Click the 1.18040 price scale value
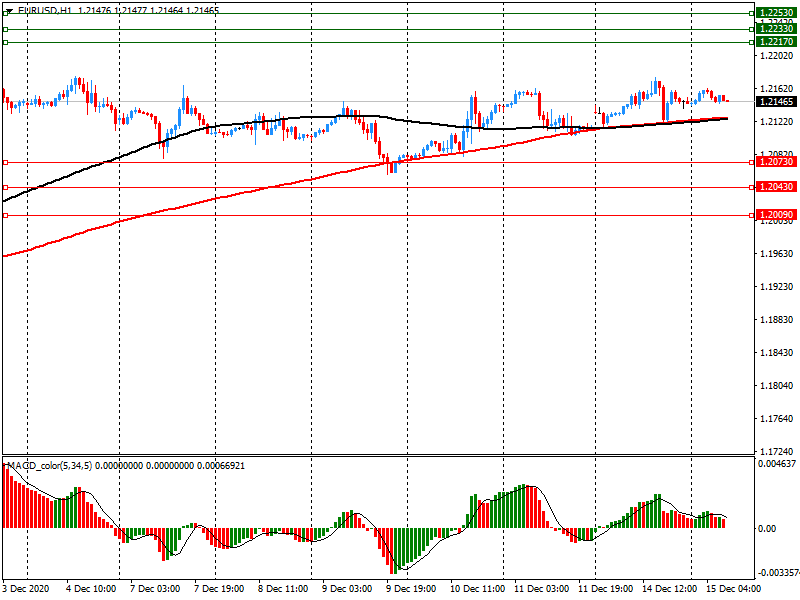Image resolution: width=800 pixels, height=600 pixels. pyautogui.click(x=776, y=386)
